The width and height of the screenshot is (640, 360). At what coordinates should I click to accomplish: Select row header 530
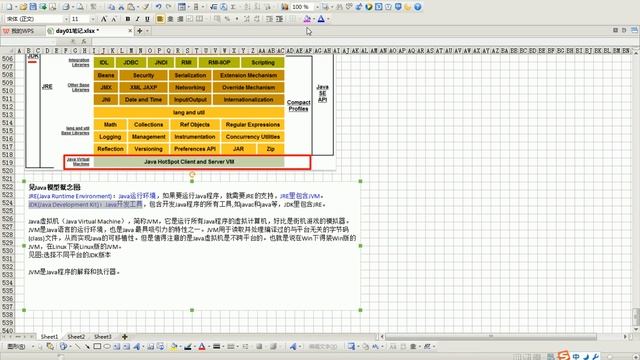pos(7,251)
